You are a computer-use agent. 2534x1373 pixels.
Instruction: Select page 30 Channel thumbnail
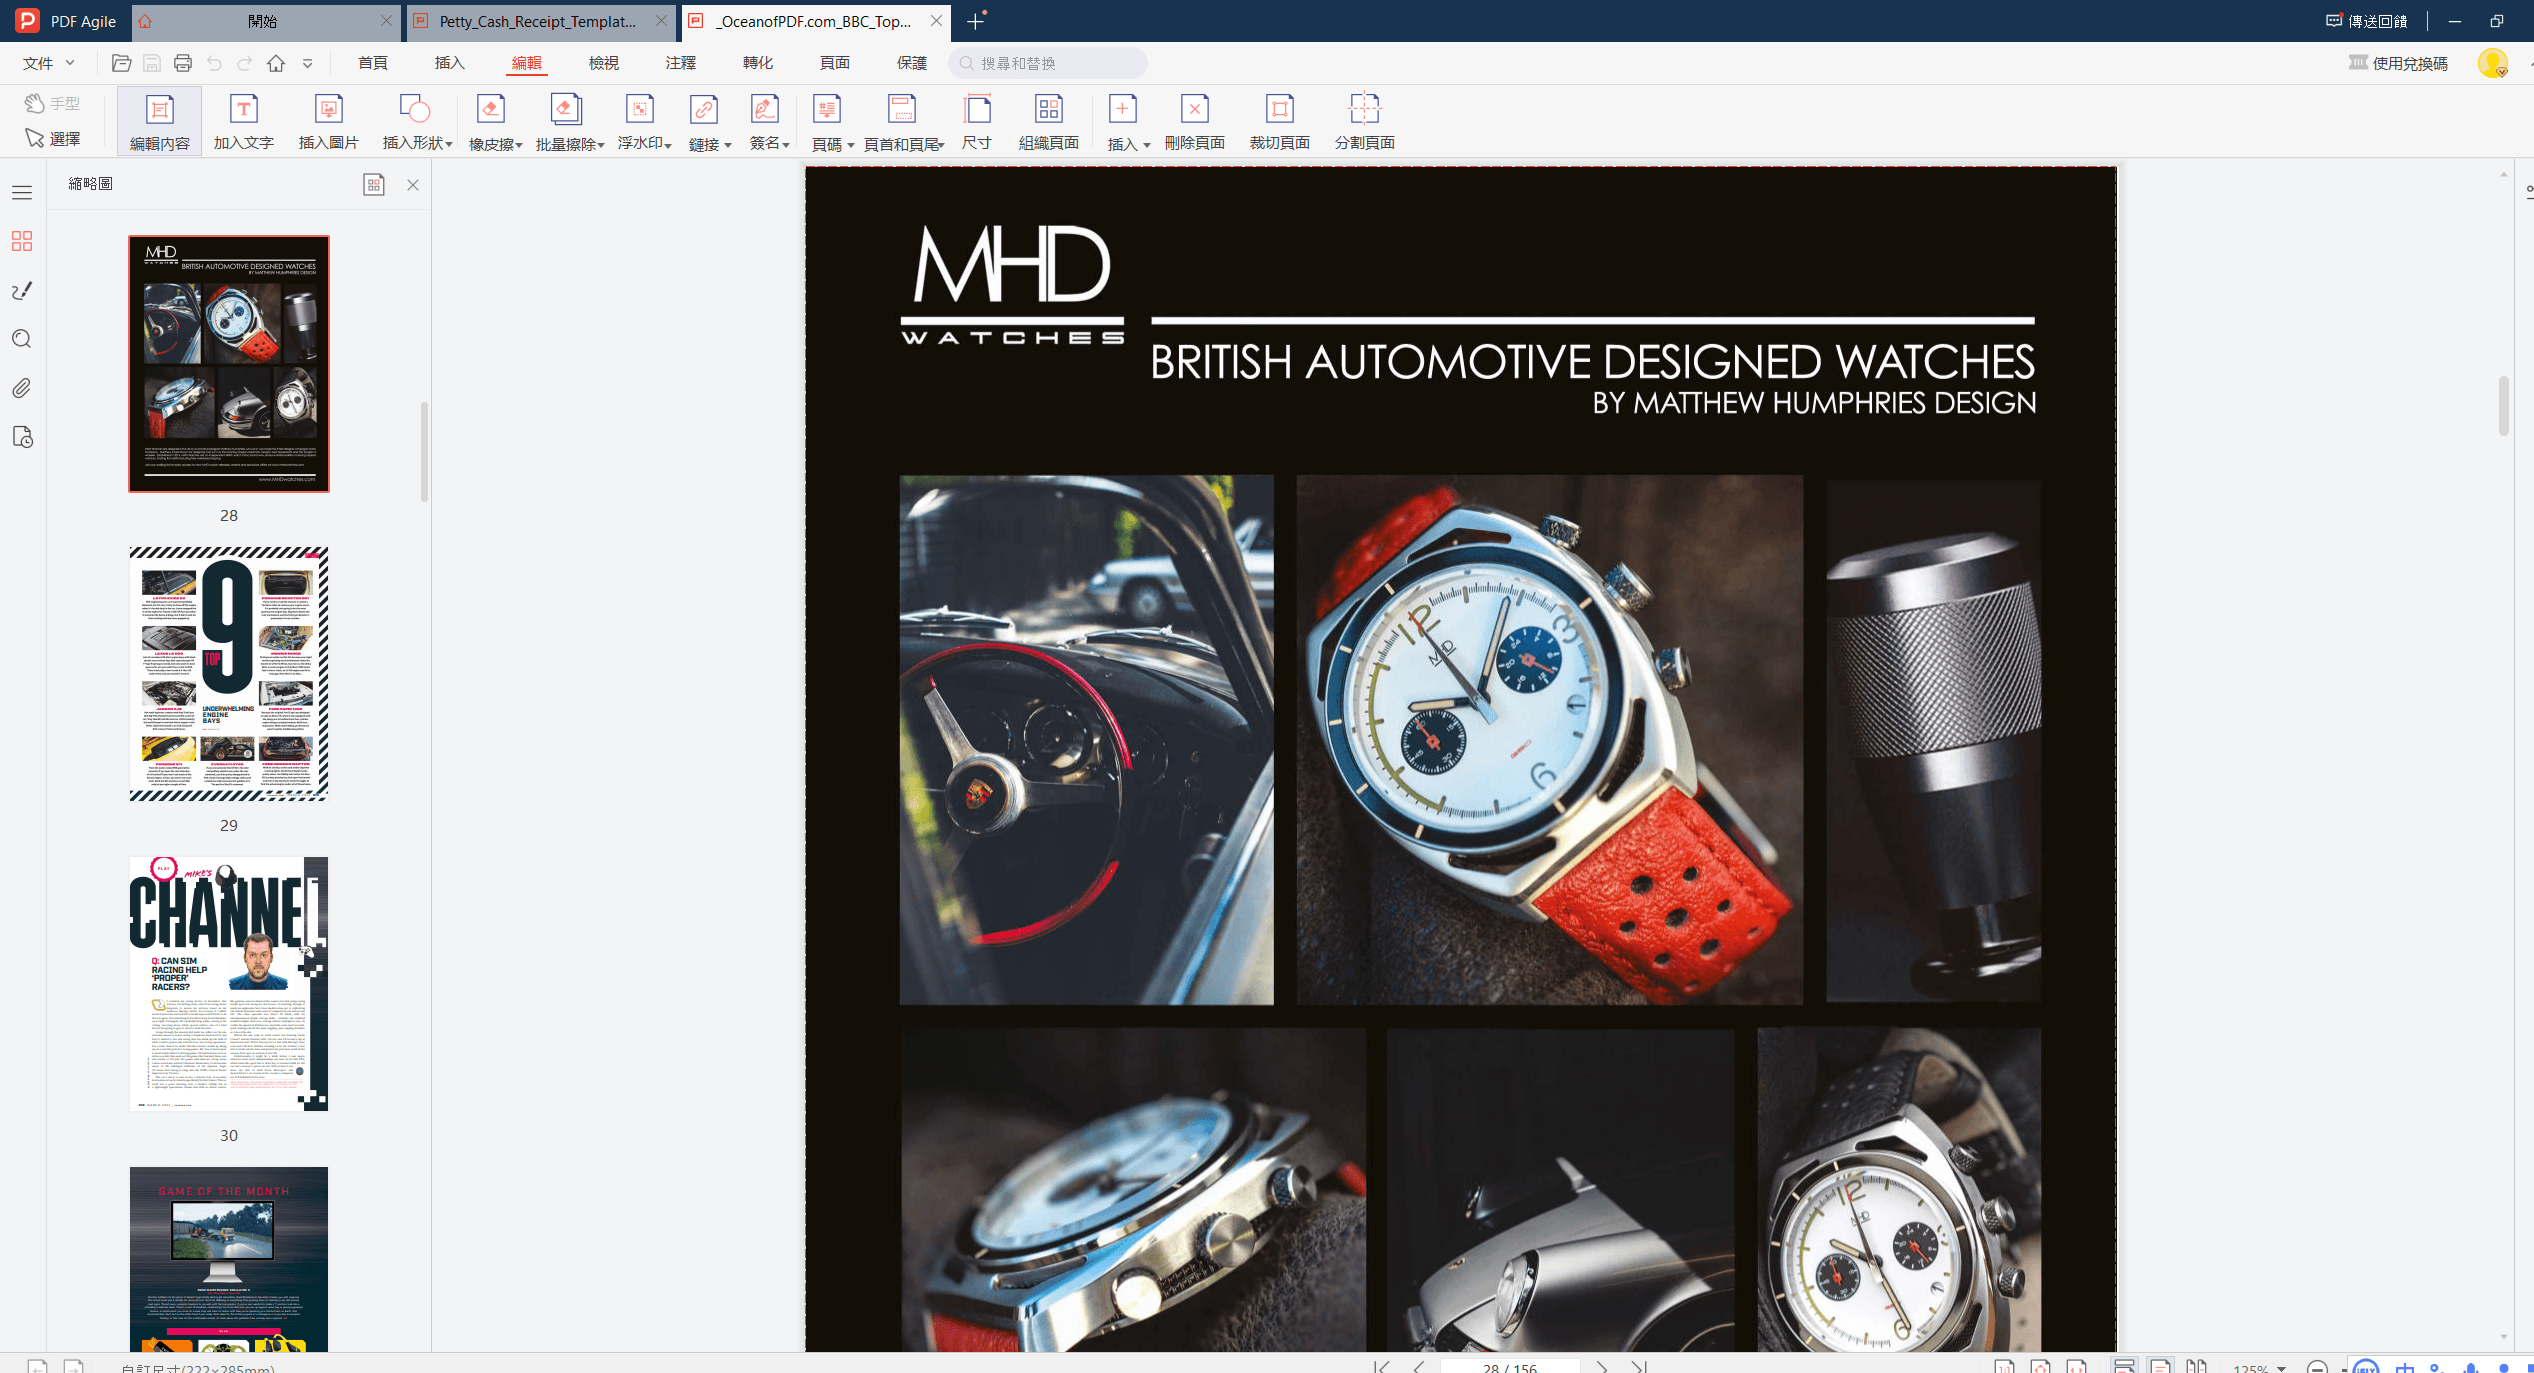[x=229, y=983]
